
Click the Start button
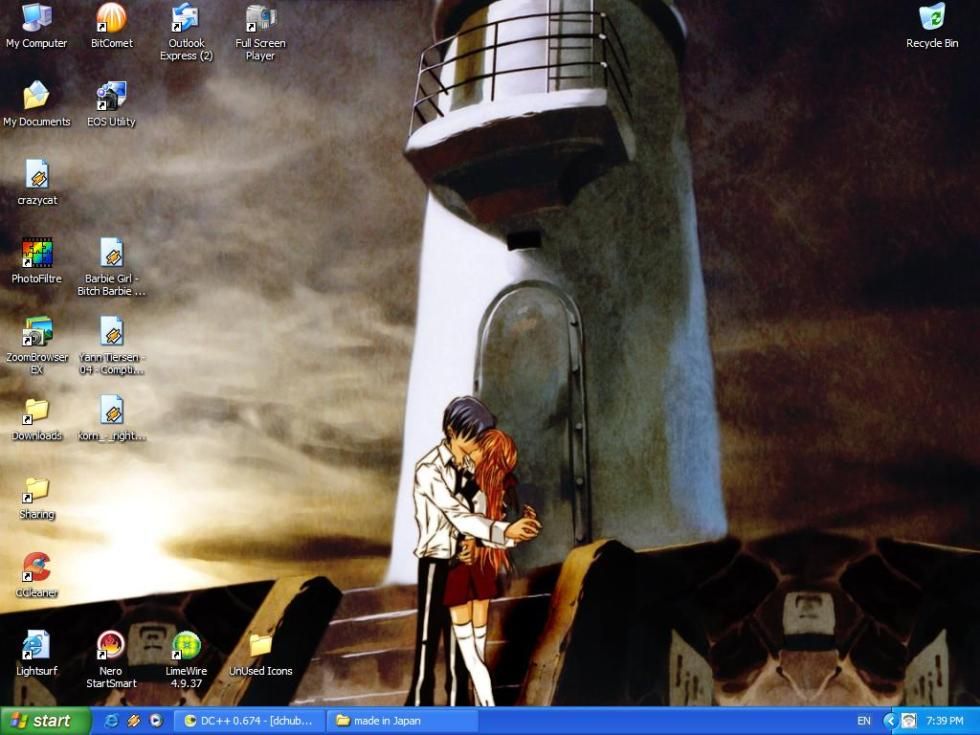45,721
